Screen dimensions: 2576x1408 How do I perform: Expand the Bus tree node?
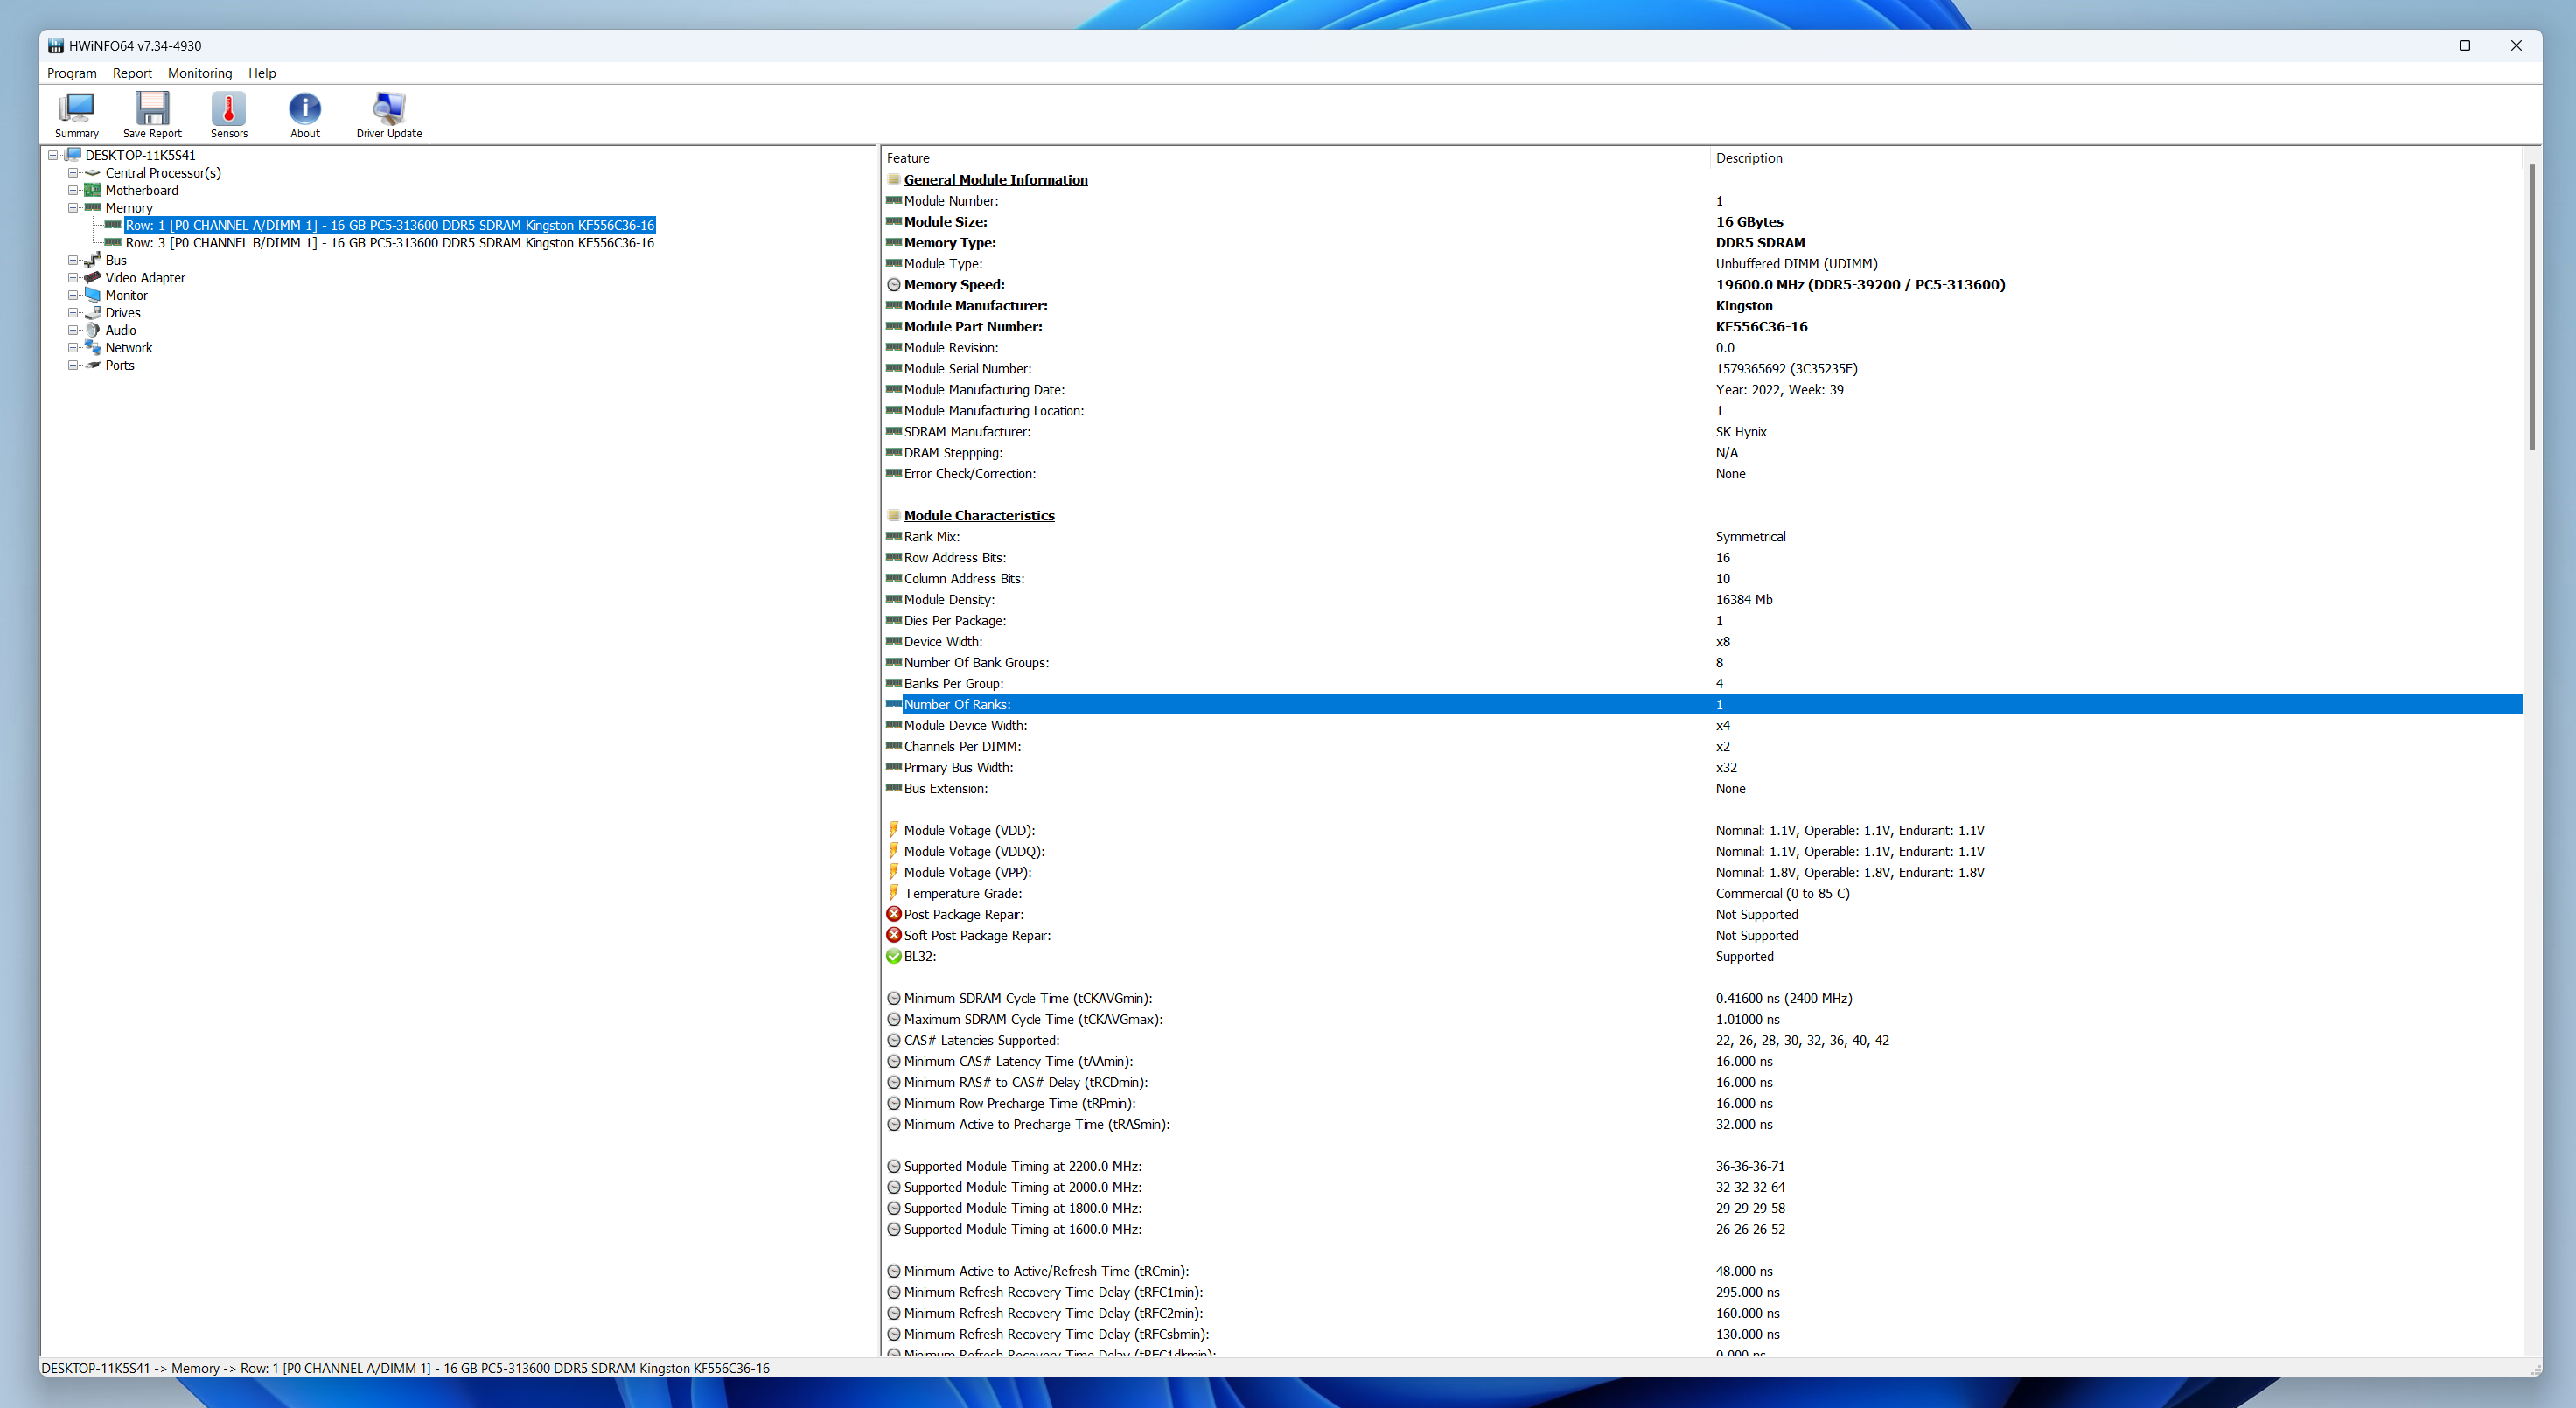pos(73,260)
